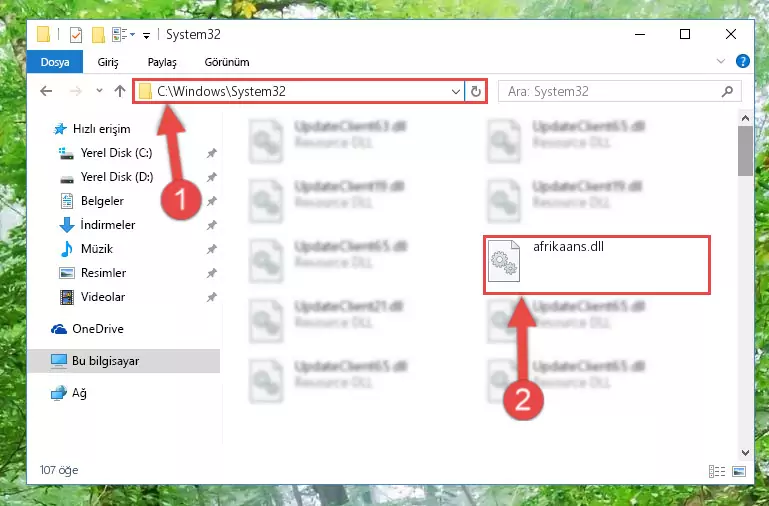Click the folder icon in the title bar
769x506 pixels.
(x=44, y=34)
